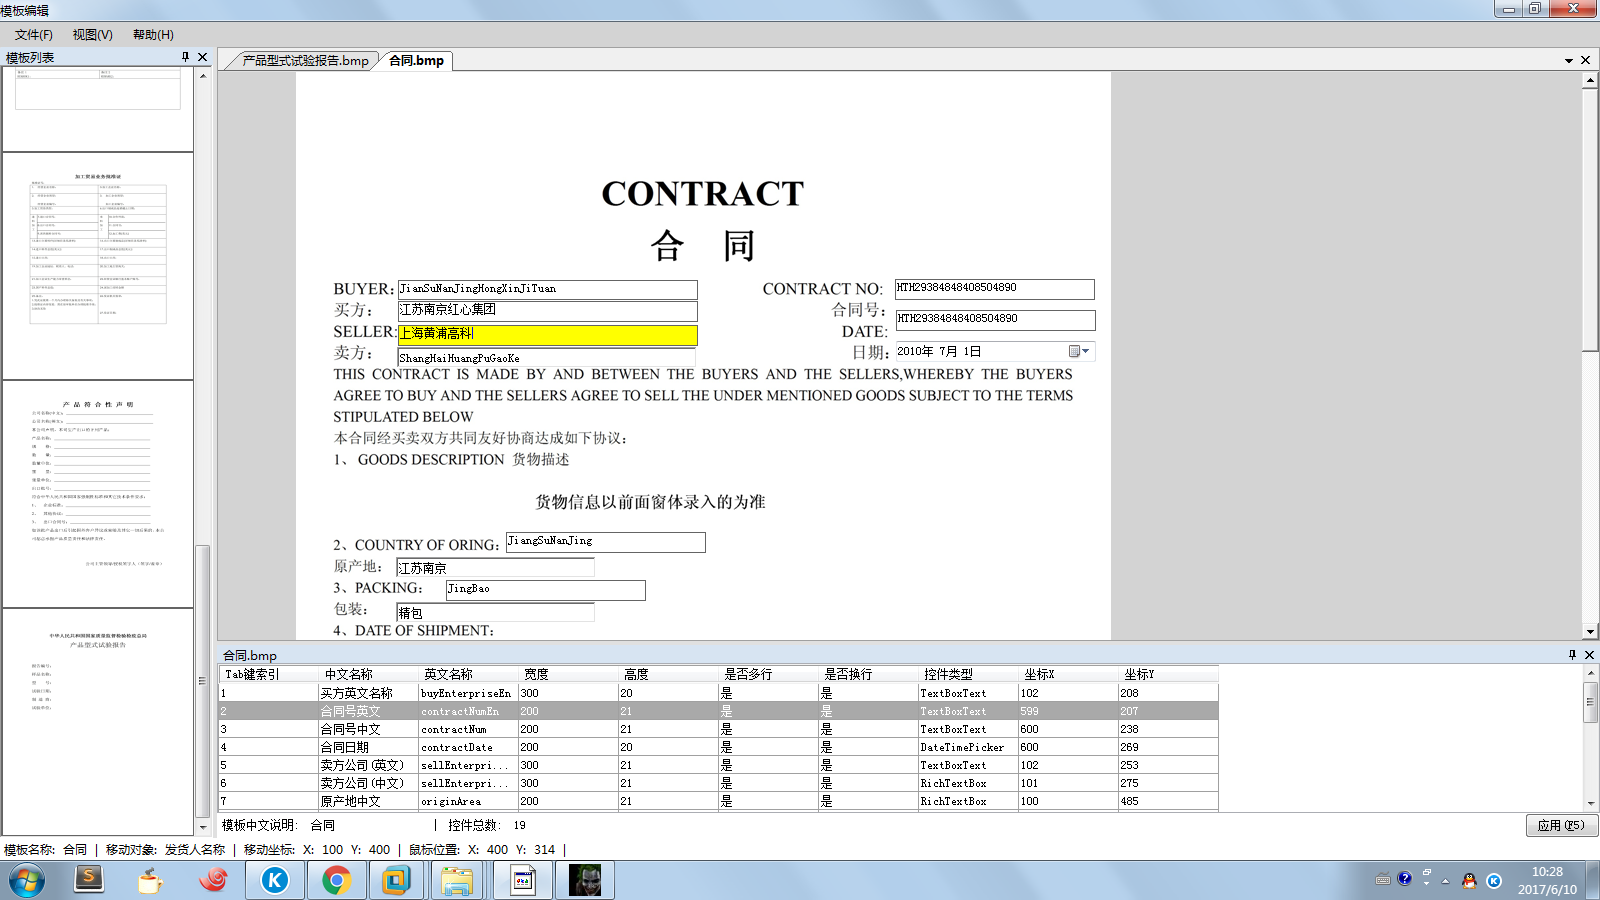Click the template list scrollbar thumb
Image resolution: width=1600 pixels, height=900 pixels.
click(x=203, y=681)
